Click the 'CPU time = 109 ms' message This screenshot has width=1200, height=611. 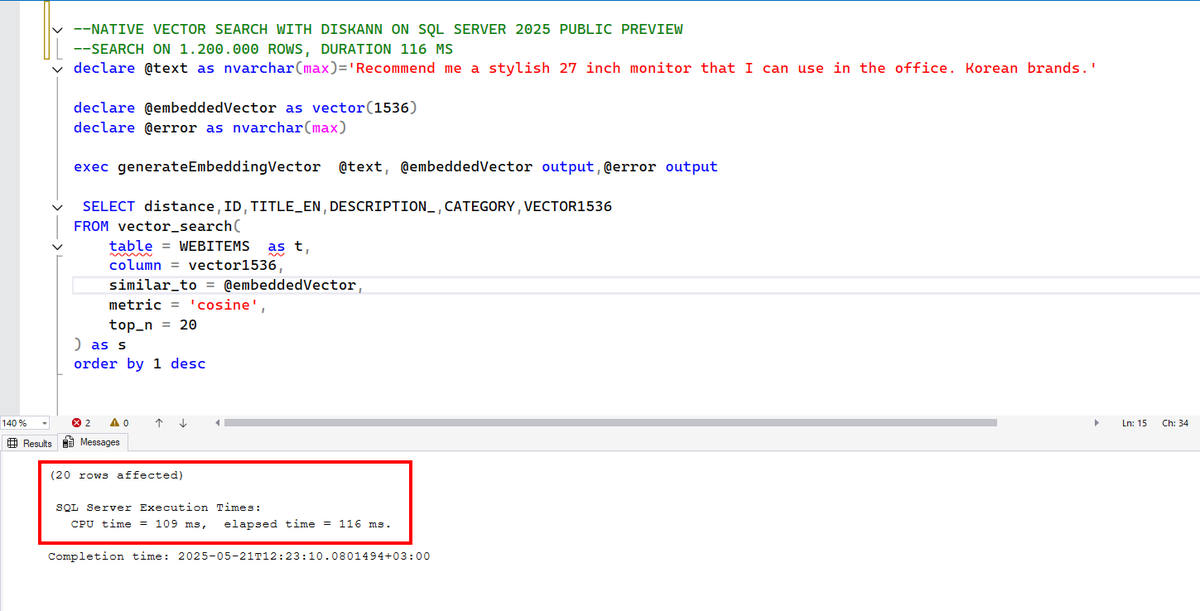coord(138,524)
